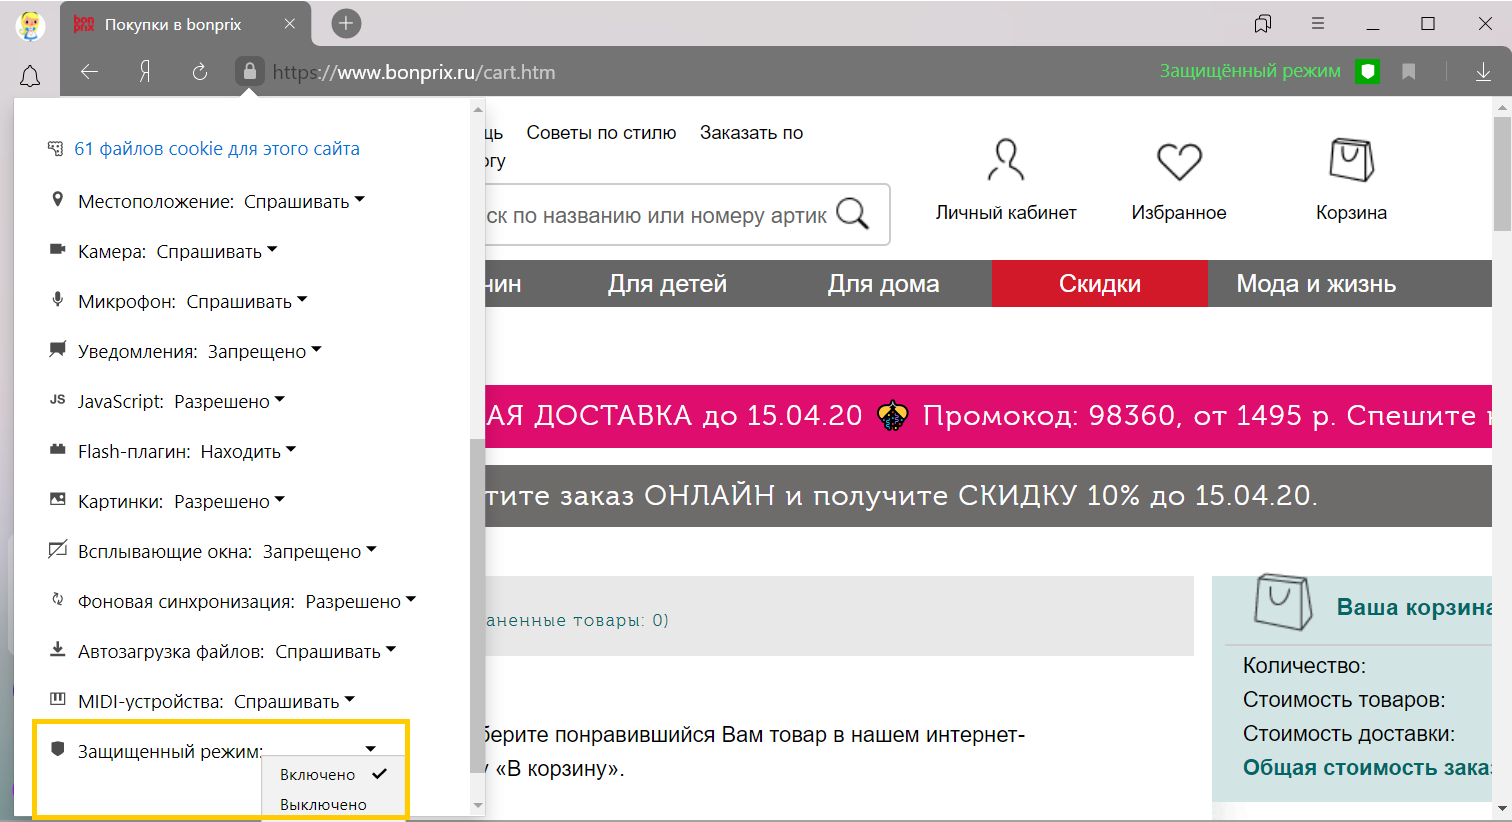Expand MIDI-устройства: Спрашивать dropdown
The image size is (1512, 822).
point(295,701)
